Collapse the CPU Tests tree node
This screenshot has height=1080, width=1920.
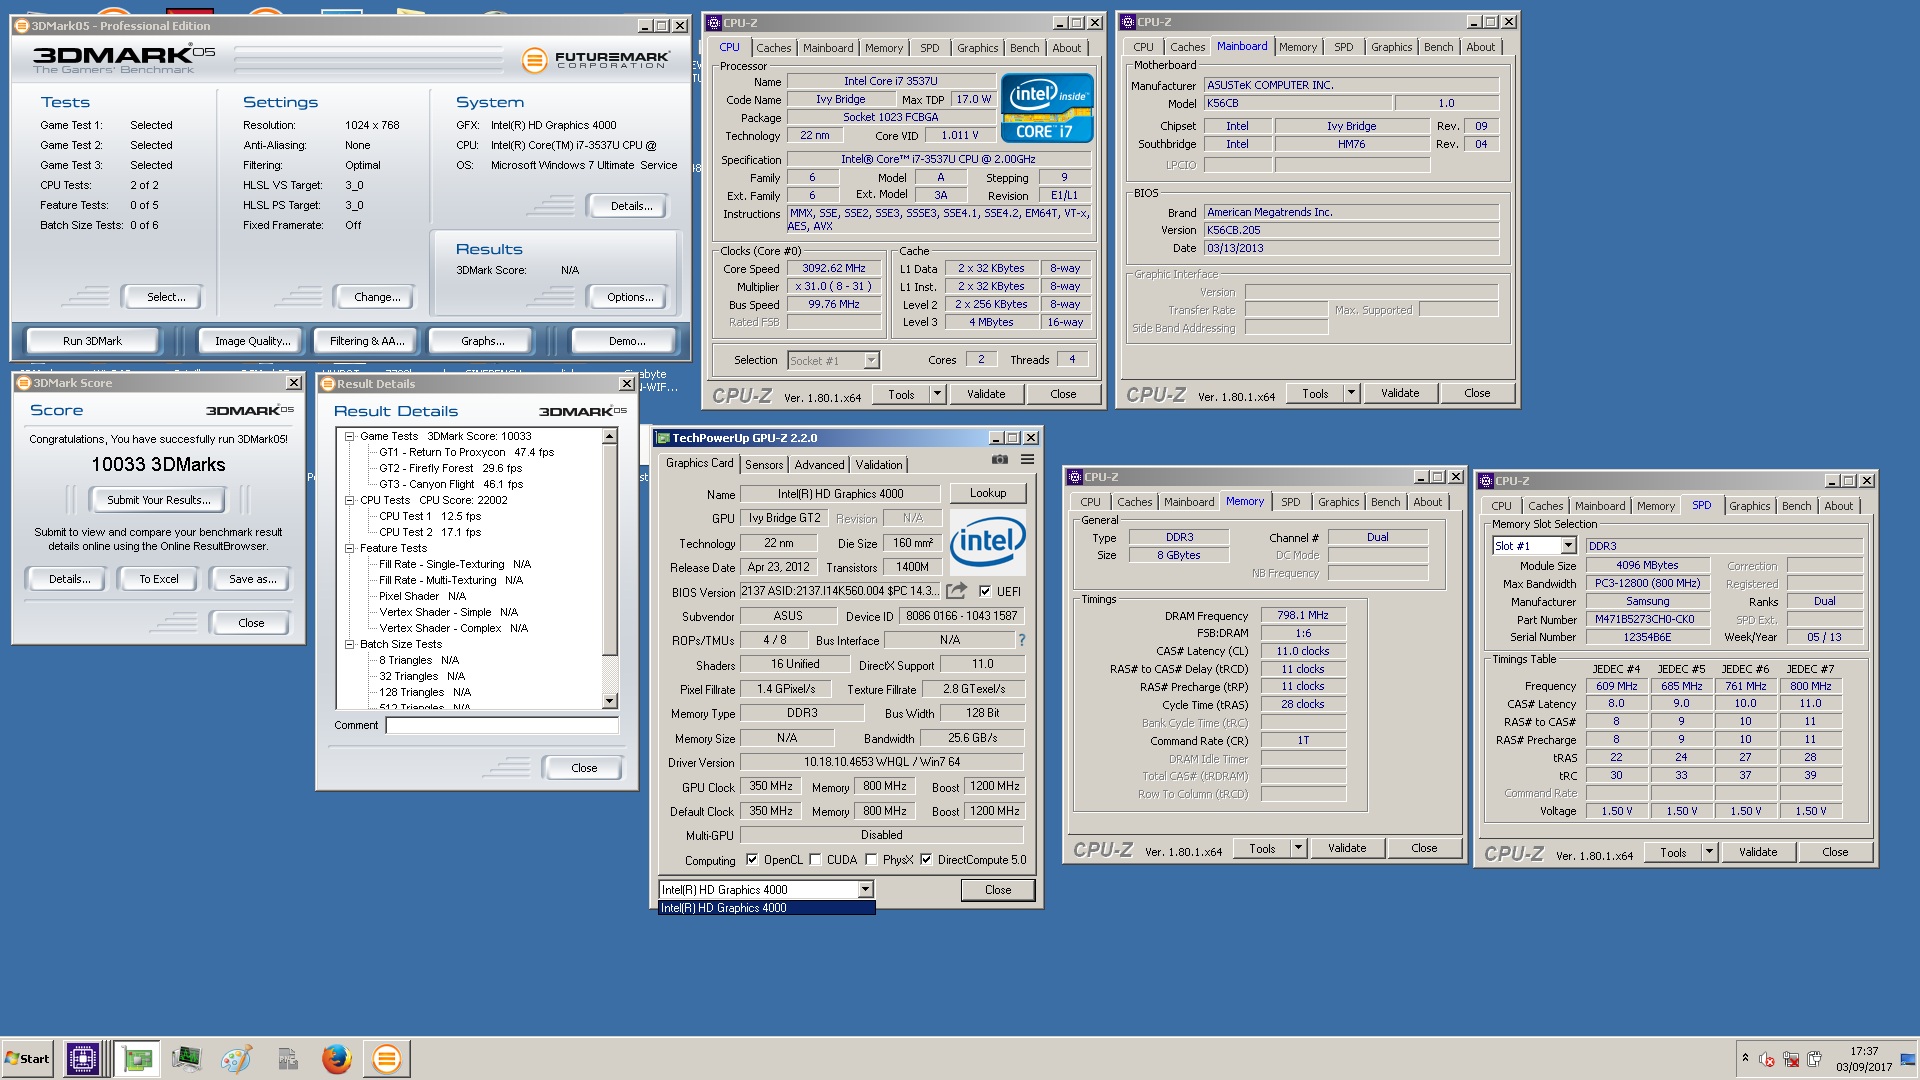(x=349, y=500)
